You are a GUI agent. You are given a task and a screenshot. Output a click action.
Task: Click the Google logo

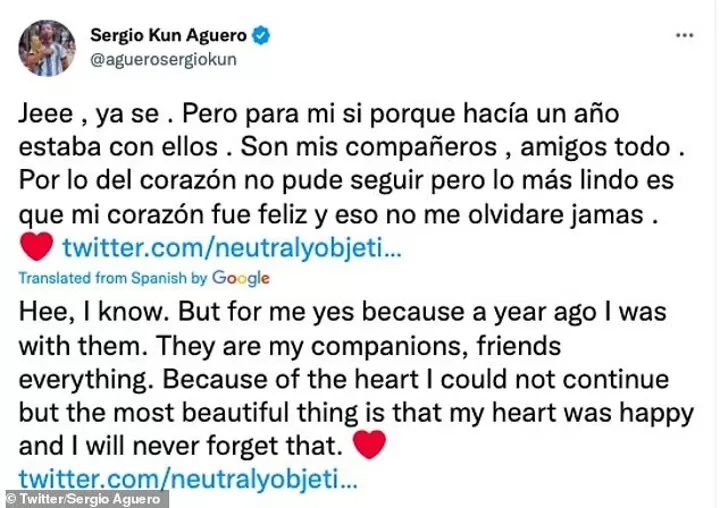point(241,278)
